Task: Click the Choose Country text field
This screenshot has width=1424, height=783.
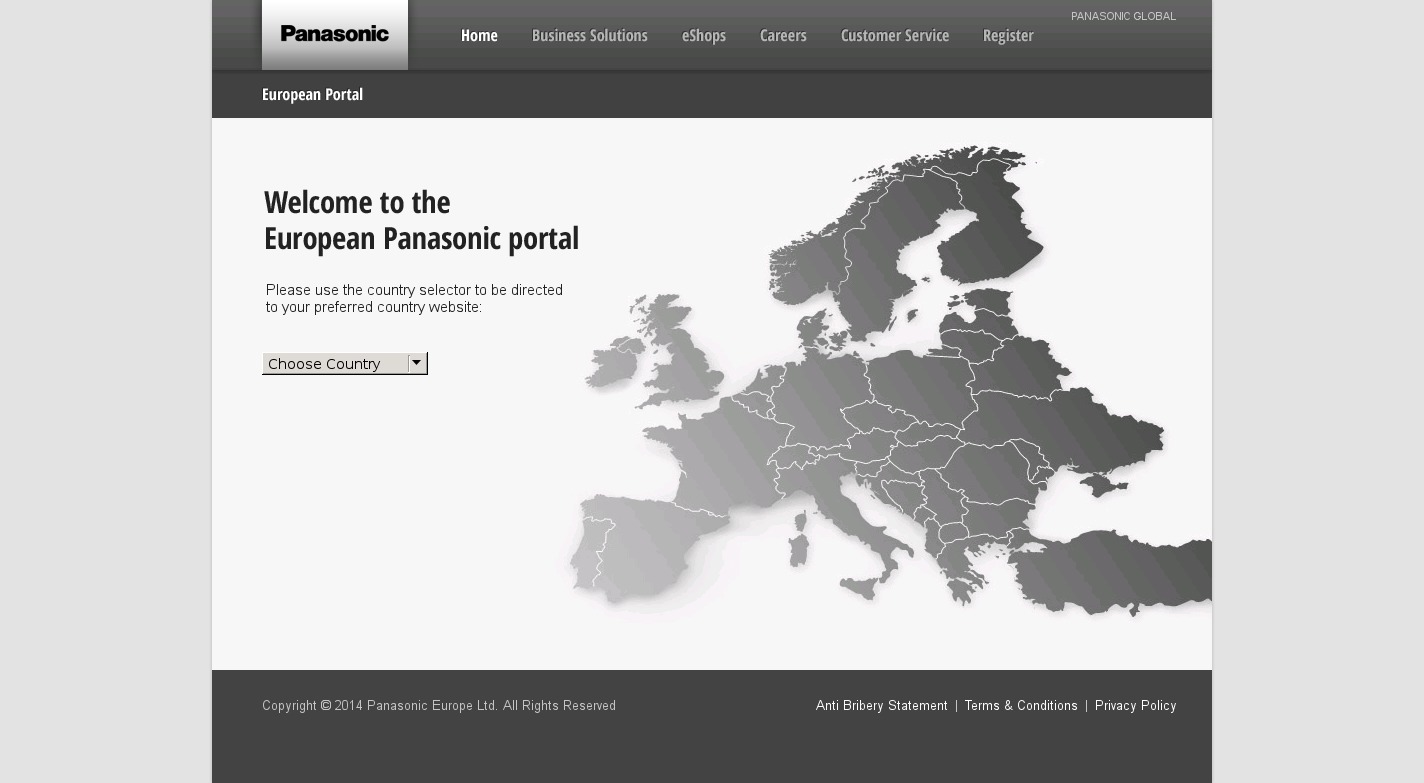Action: point(335,364)
